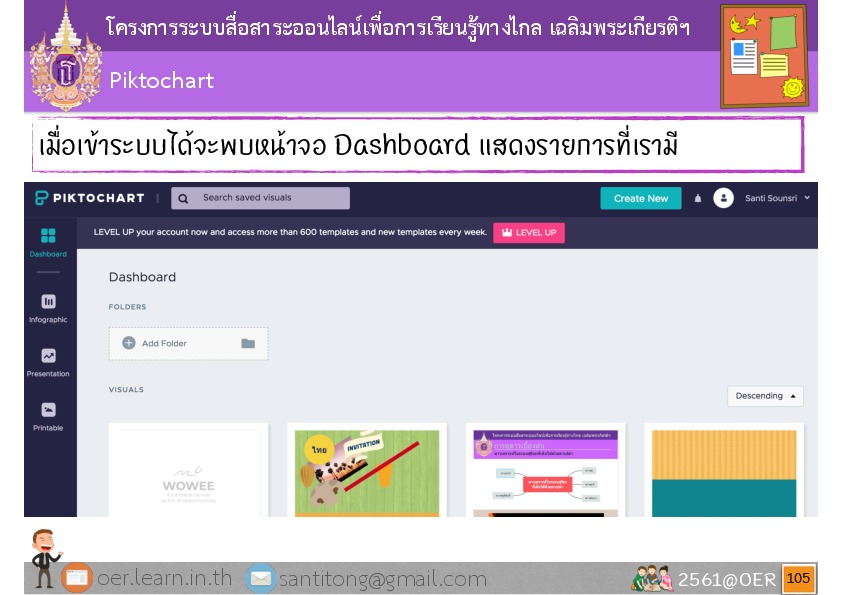
Task: Click the bulletin board icon in header
Action: tap(764, 56)
